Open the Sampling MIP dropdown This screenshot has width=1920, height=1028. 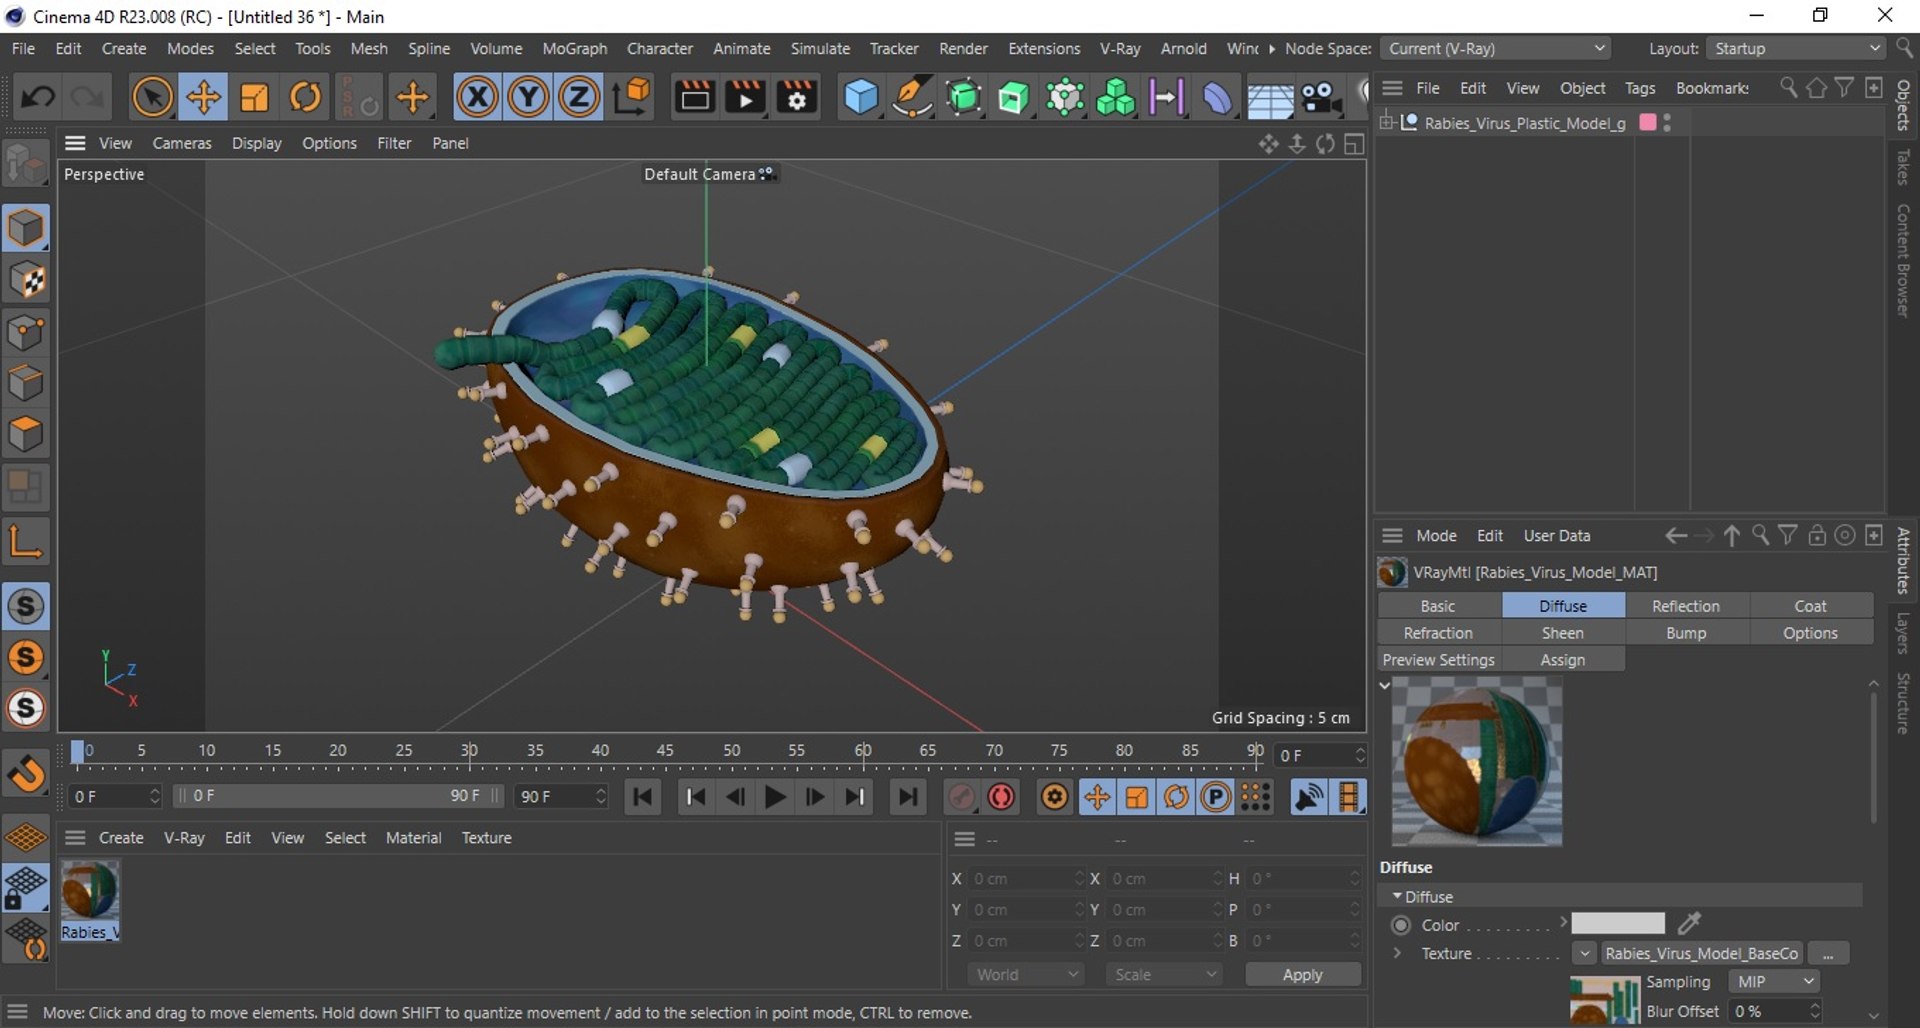click(x=1773, y=982)
